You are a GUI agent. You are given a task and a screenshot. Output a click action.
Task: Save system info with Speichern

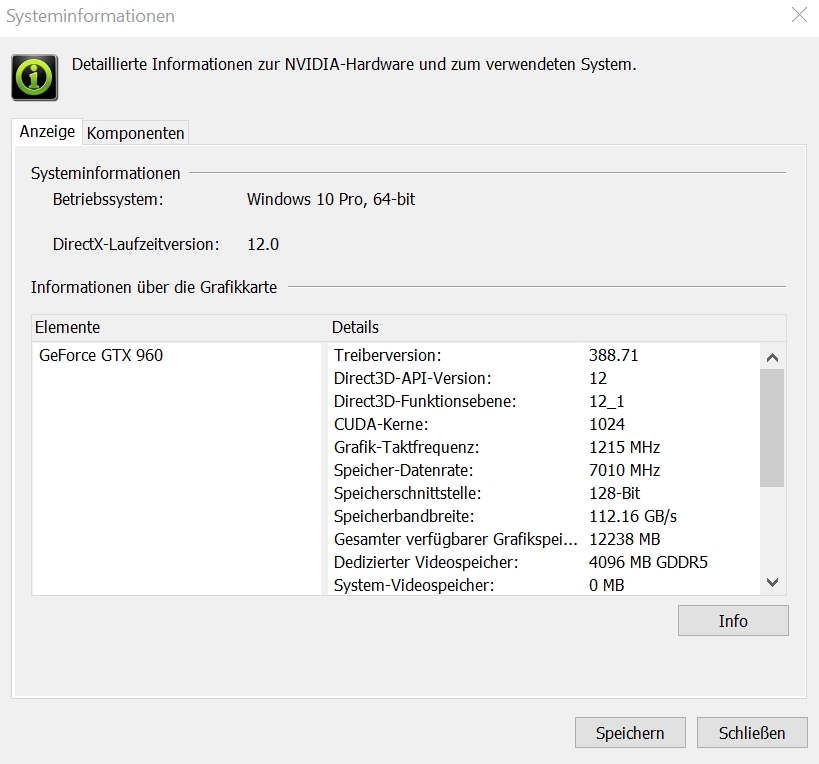click(x=630, y=733)
